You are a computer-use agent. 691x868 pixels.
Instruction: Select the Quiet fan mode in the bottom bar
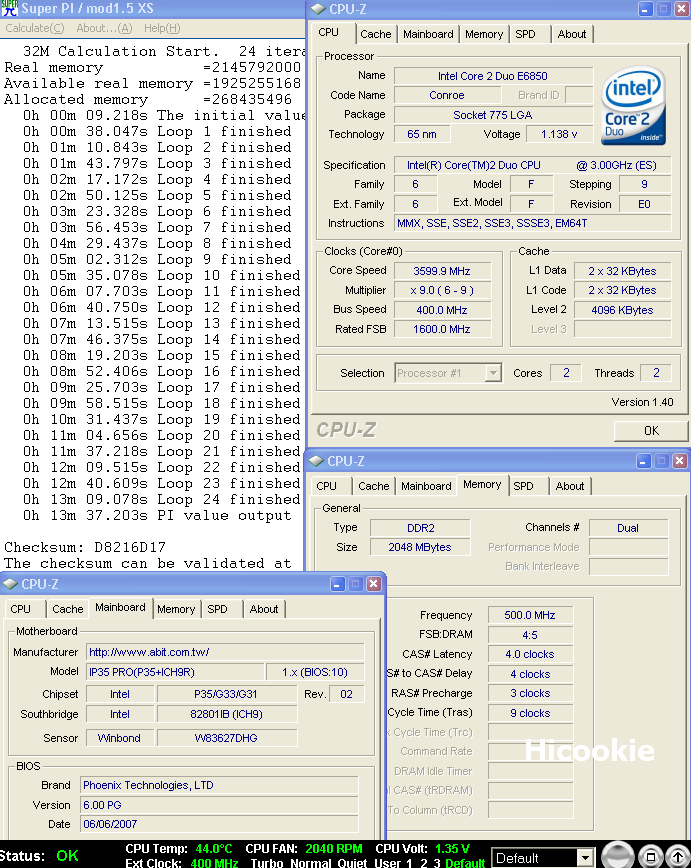coord(353,862)
